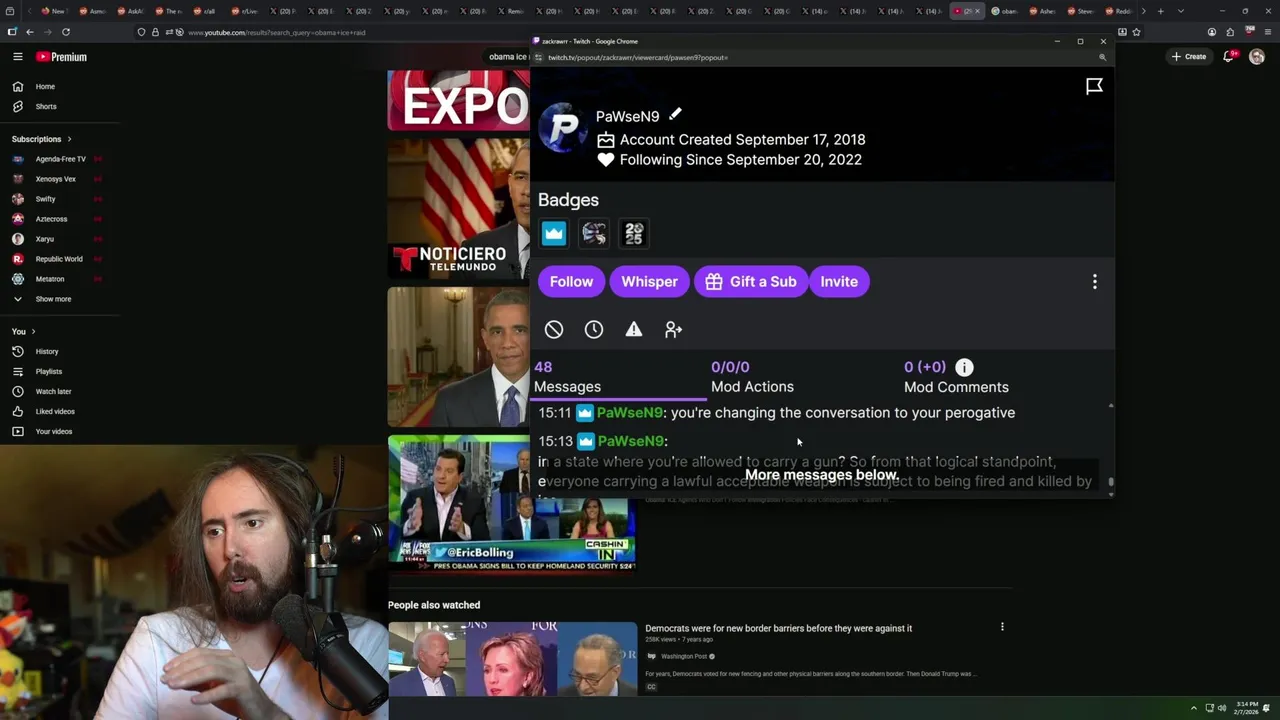Select the AskAl browser tab
1280x720 pixels.
[x=131, y=11]
